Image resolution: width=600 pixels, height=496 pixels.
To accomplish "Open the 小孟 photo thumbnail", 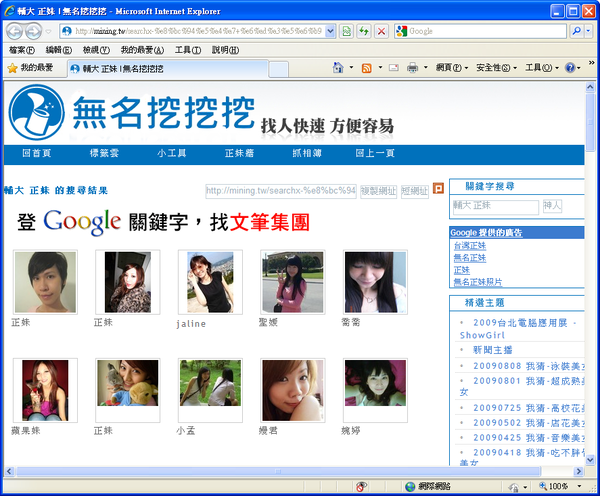I will [210, 390].
